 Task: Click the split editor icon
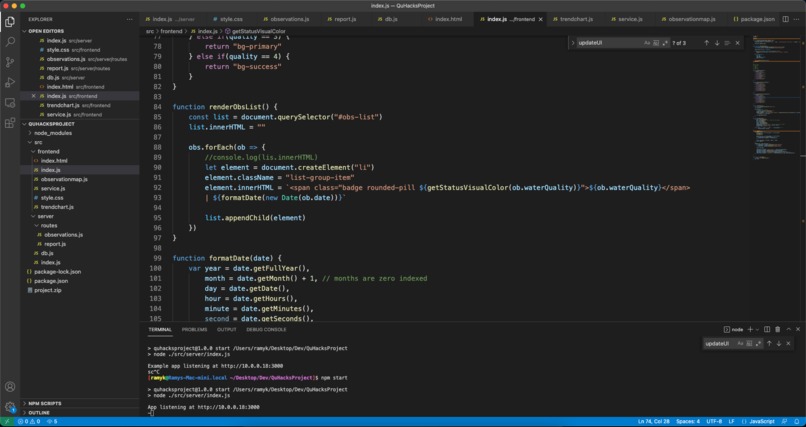786,19
